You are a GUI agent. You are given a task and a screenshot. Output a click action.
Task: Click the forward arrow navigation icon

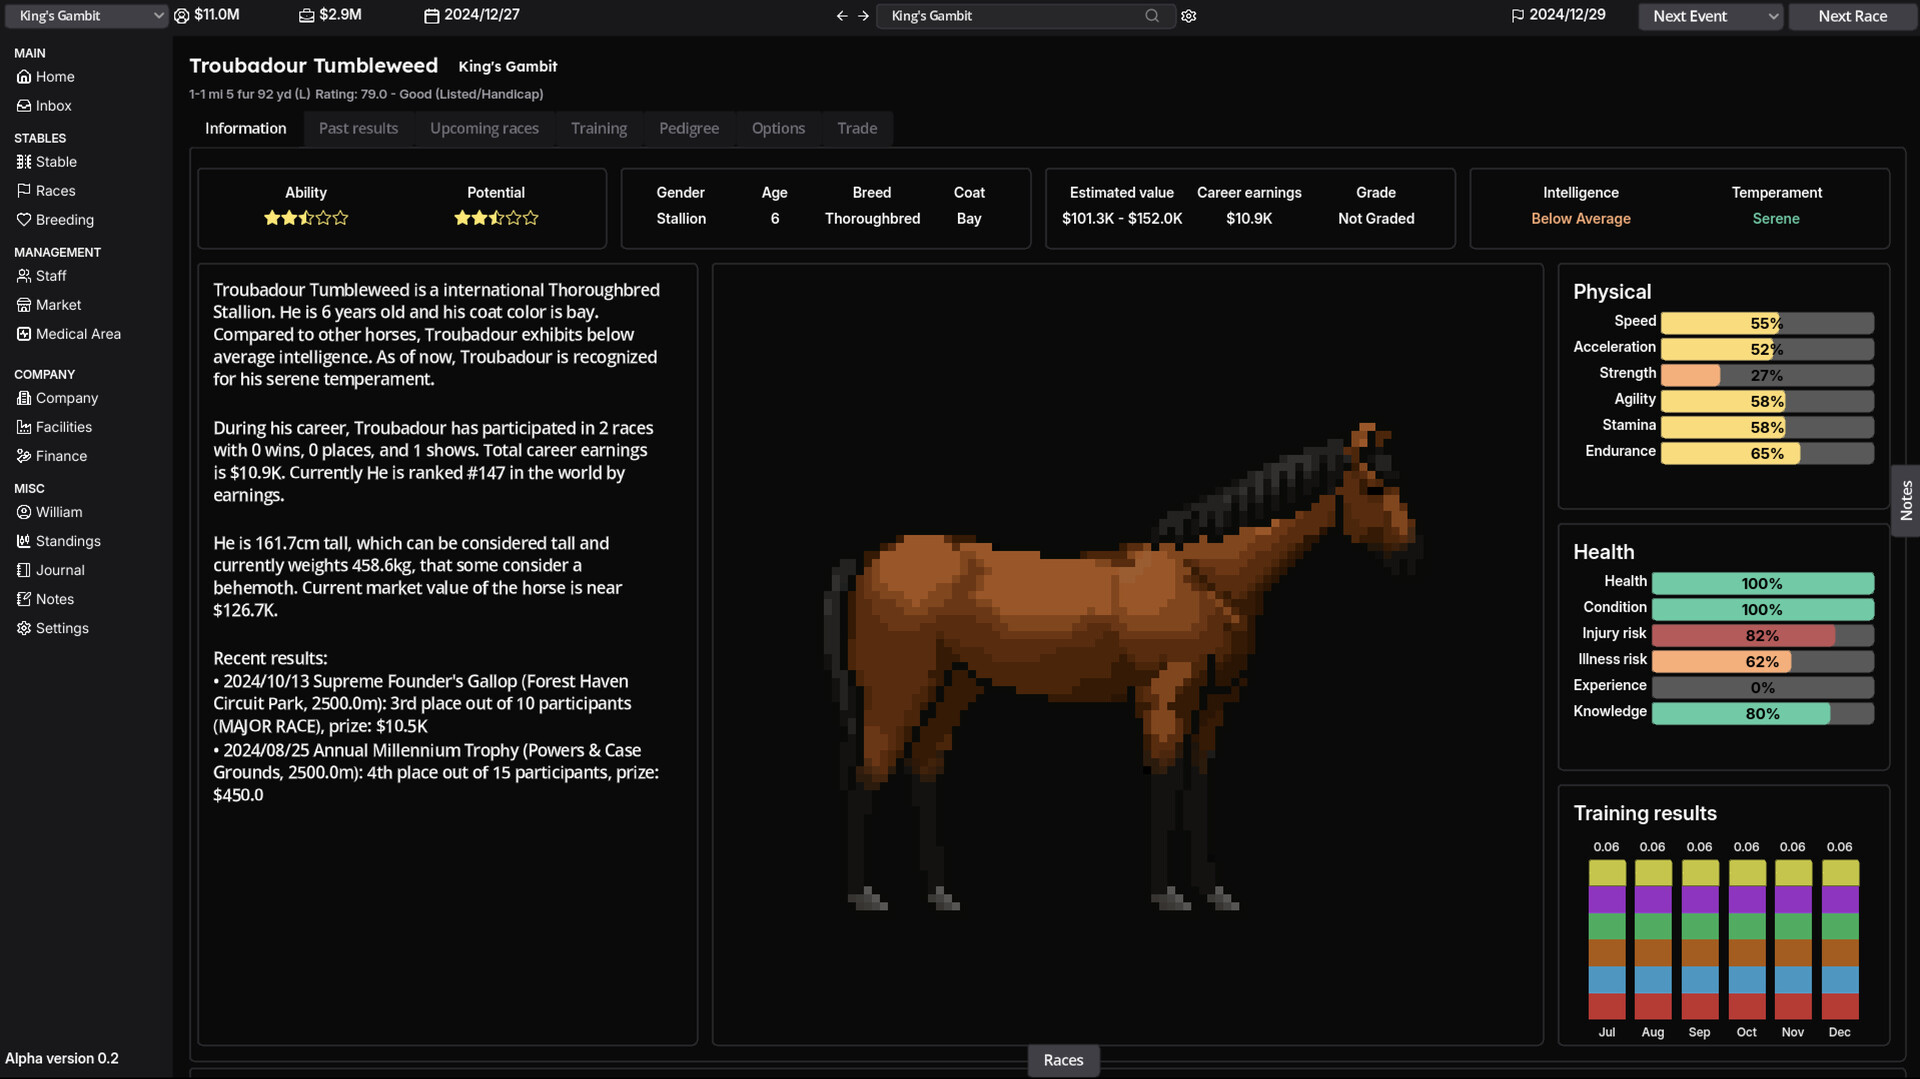tap(863, 16)
